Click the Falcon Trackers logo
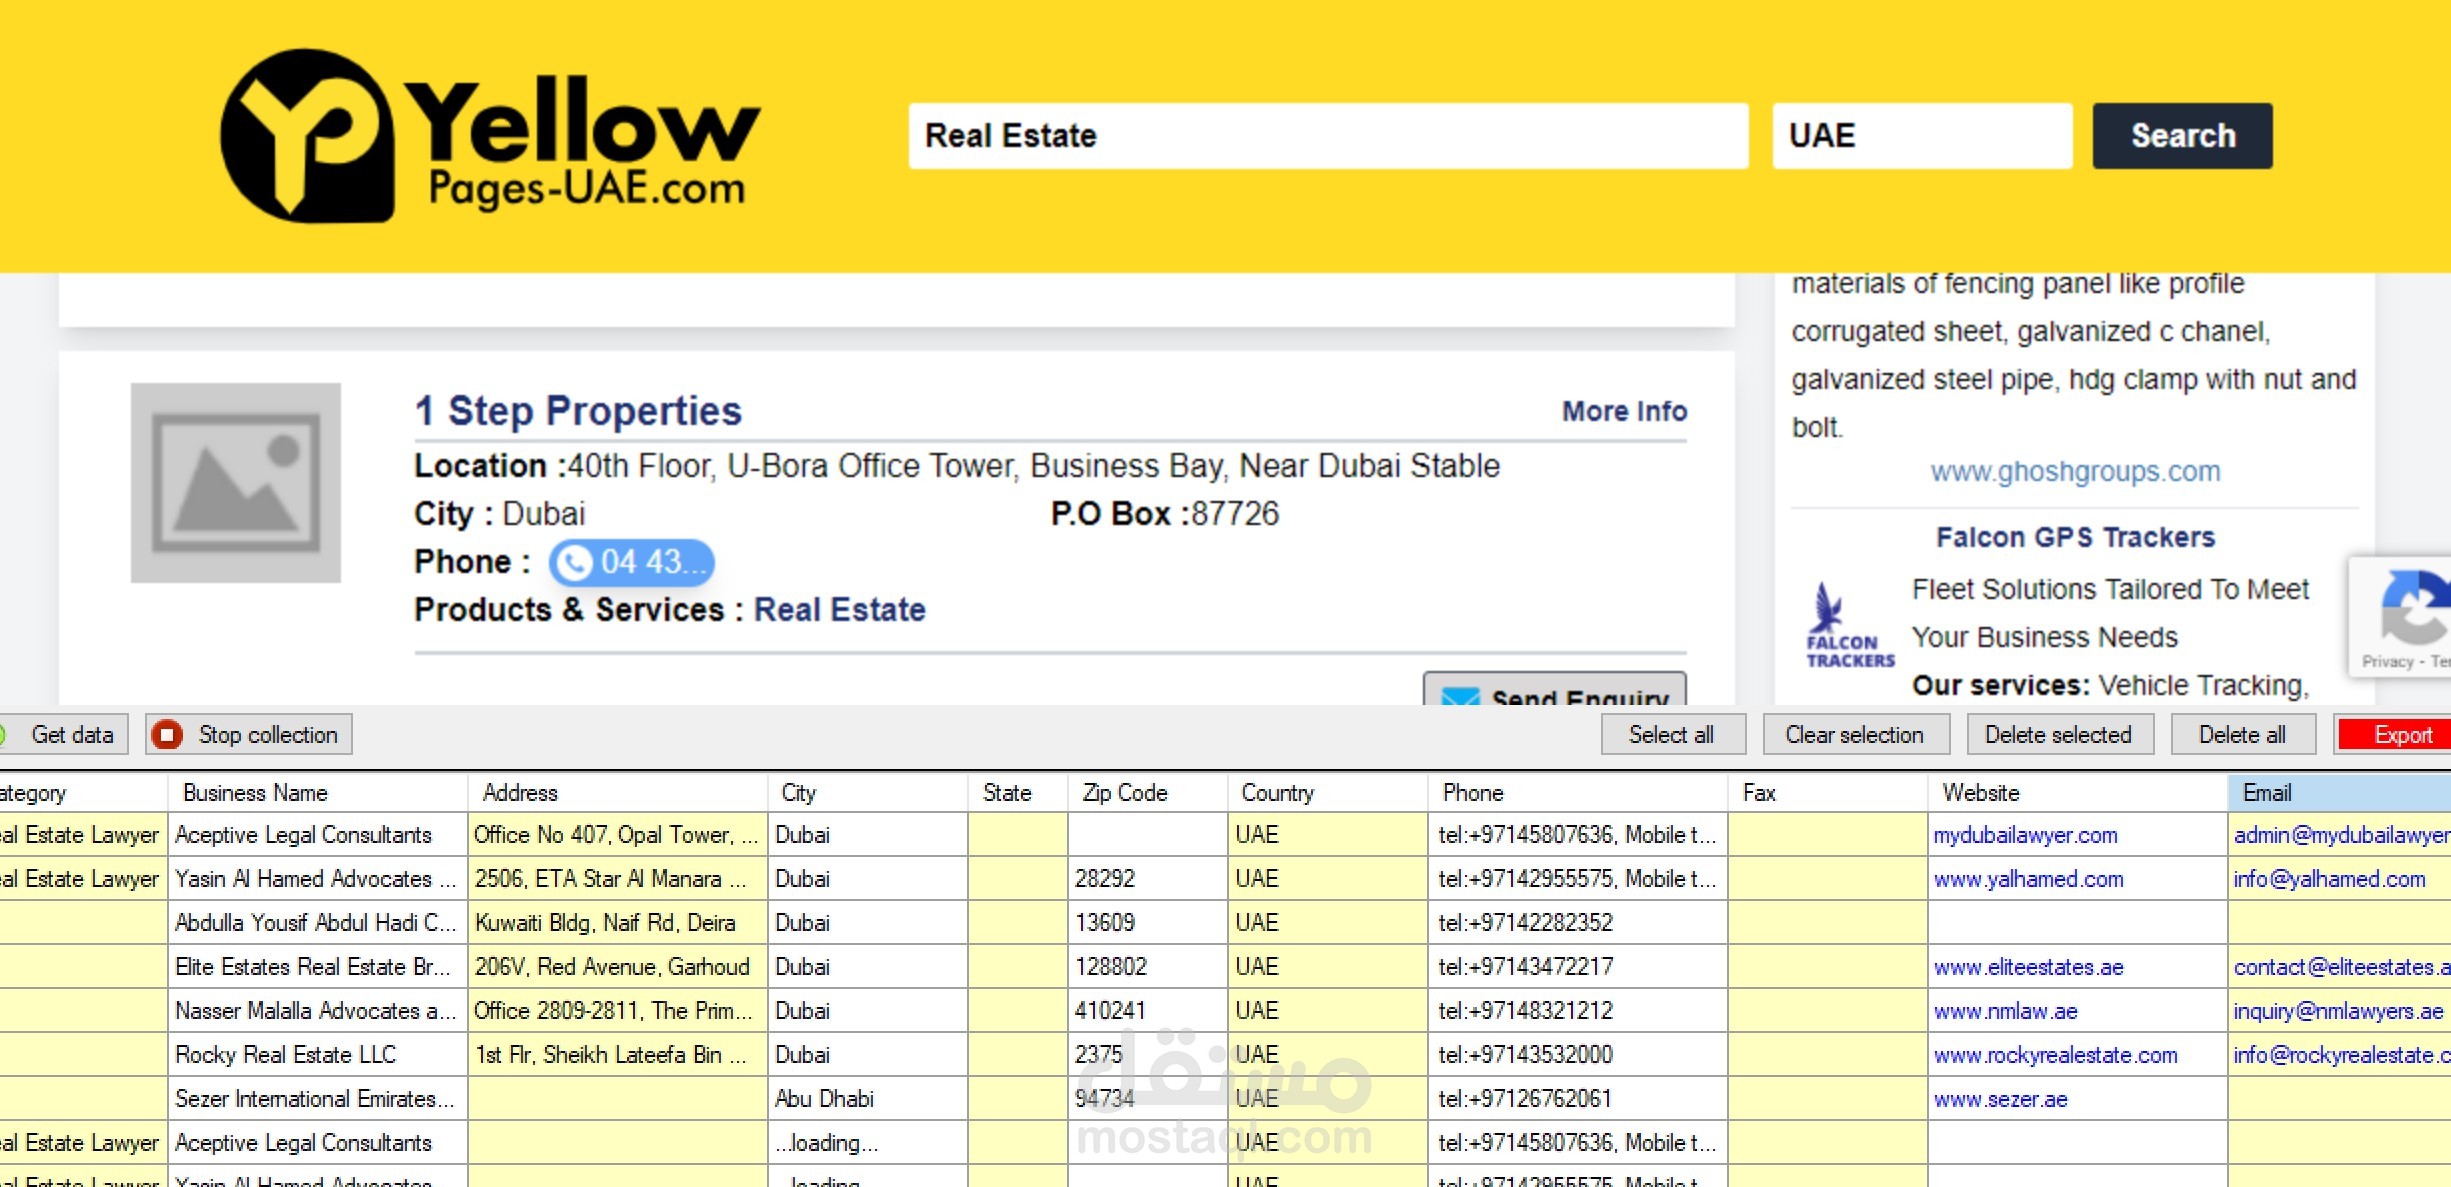 (x=1849, y=625)
